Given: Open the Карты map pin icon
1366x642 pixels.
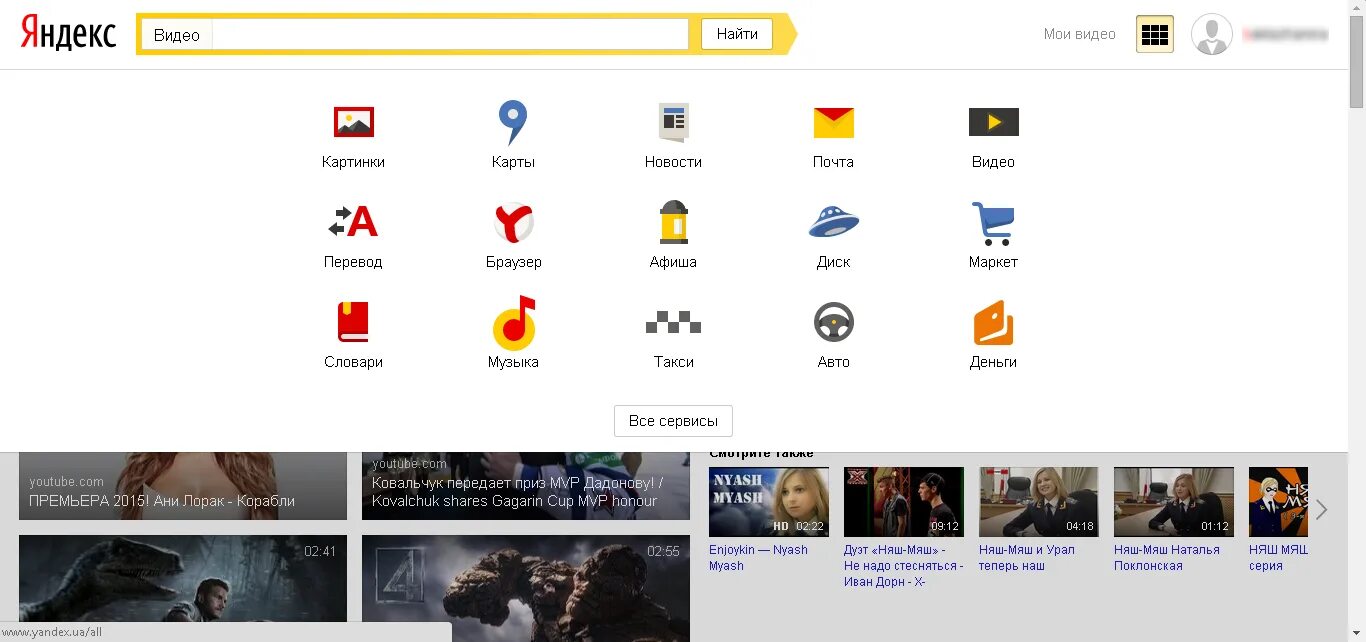Looking at the screenshot, I should coord(513,122).
